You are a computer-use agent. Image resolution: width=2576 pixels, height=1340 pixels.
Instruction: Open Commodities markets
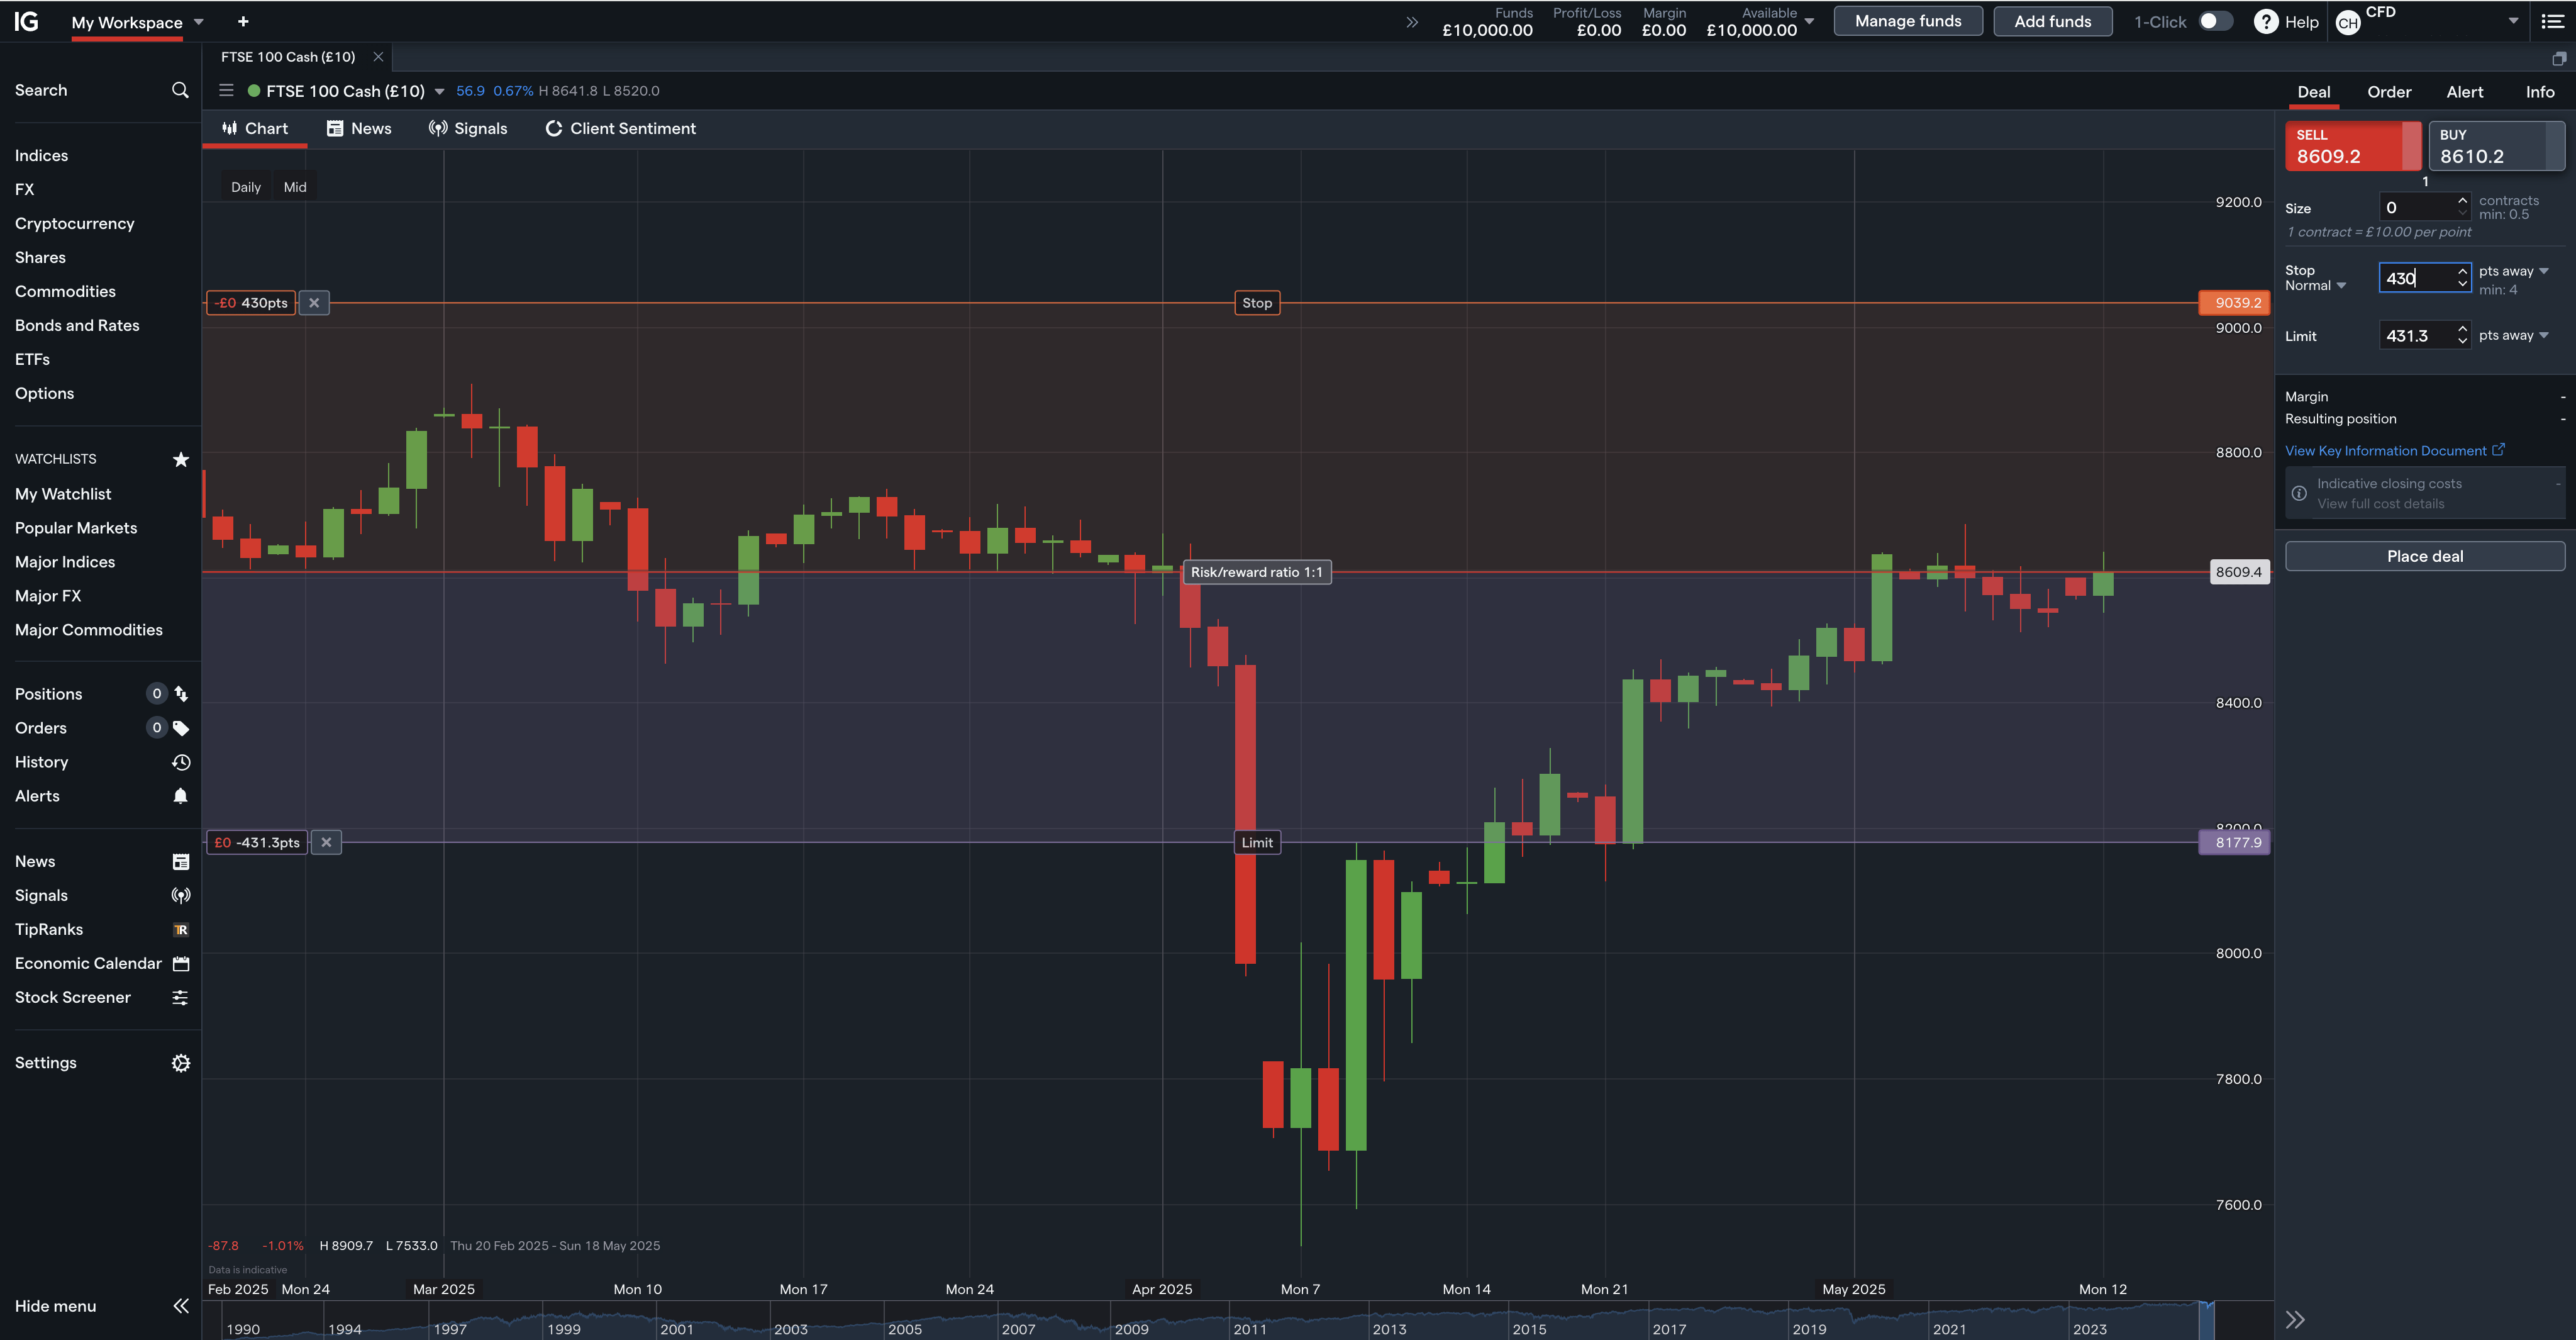click(65, 291)
